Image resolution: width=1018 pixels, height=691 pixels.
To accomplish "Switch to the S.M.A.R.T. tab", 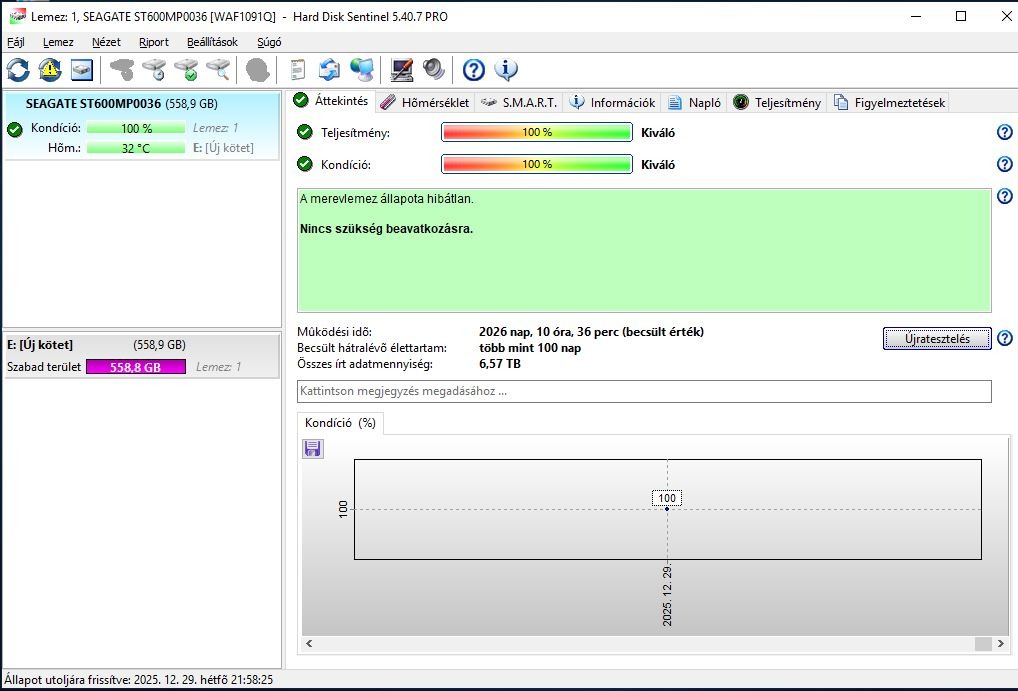I will (519, 103).
